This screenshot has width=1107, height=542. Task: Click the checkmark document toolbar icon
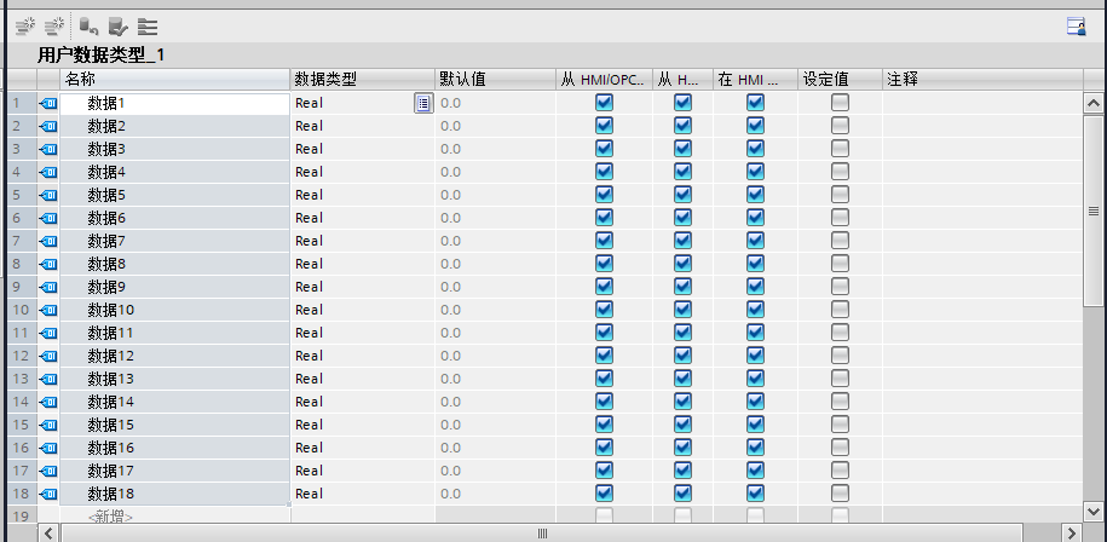[118, 27]
